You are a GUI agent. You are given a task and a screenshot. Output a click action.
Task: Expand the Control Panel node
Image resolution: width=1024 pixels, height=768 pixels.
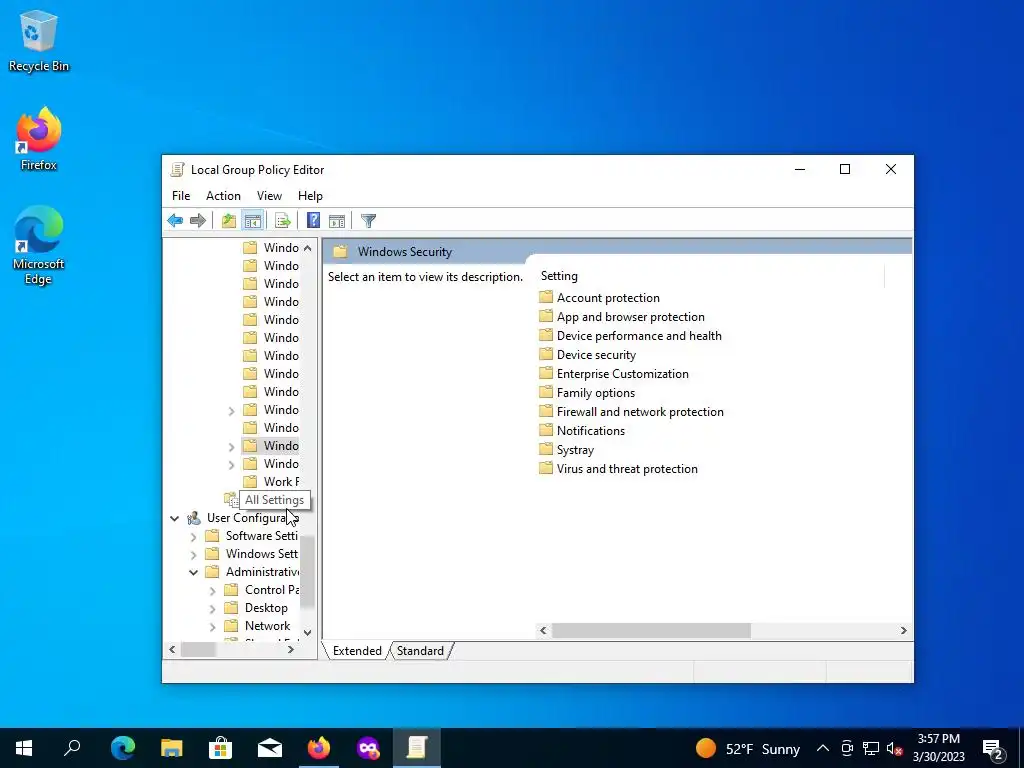(x=212, y=591)
